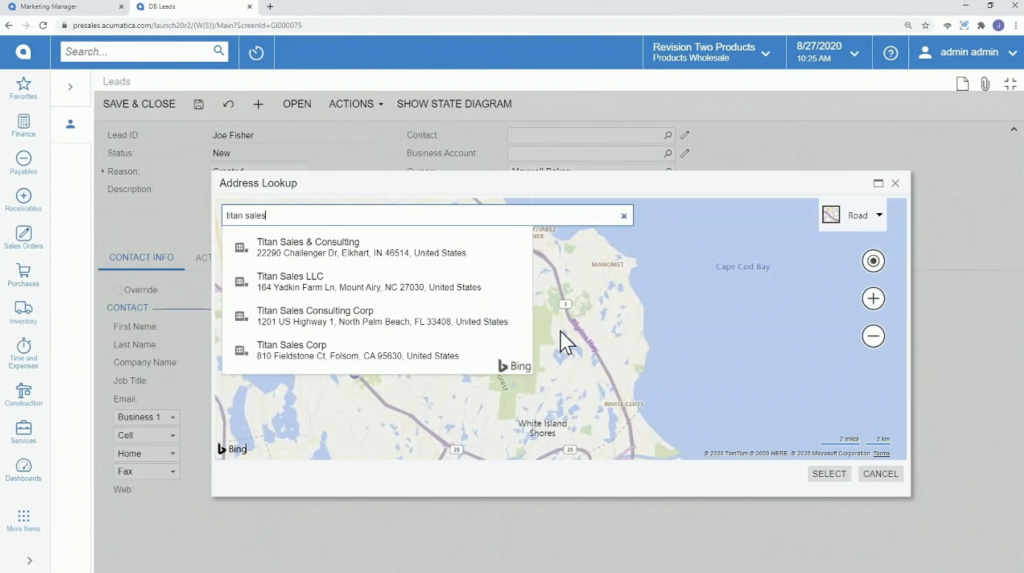
Task: Click CANCEL in Address Lookup dialog
Action: [880, 474]
